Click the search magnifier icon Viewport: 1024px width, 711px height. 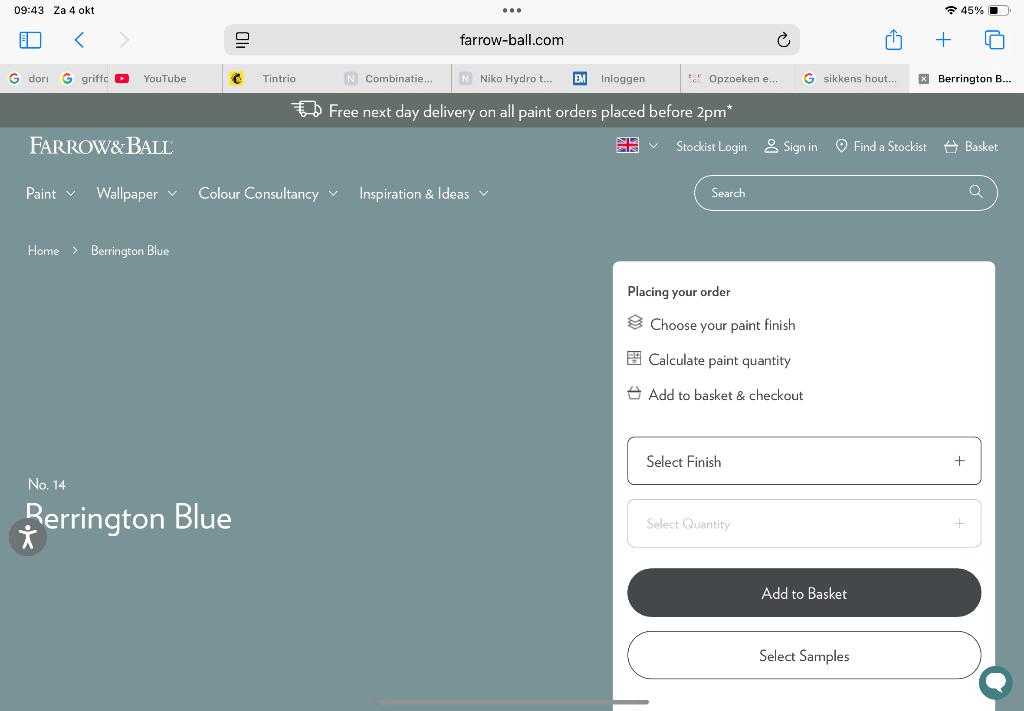pyautogui.click(x=976, y=192)
